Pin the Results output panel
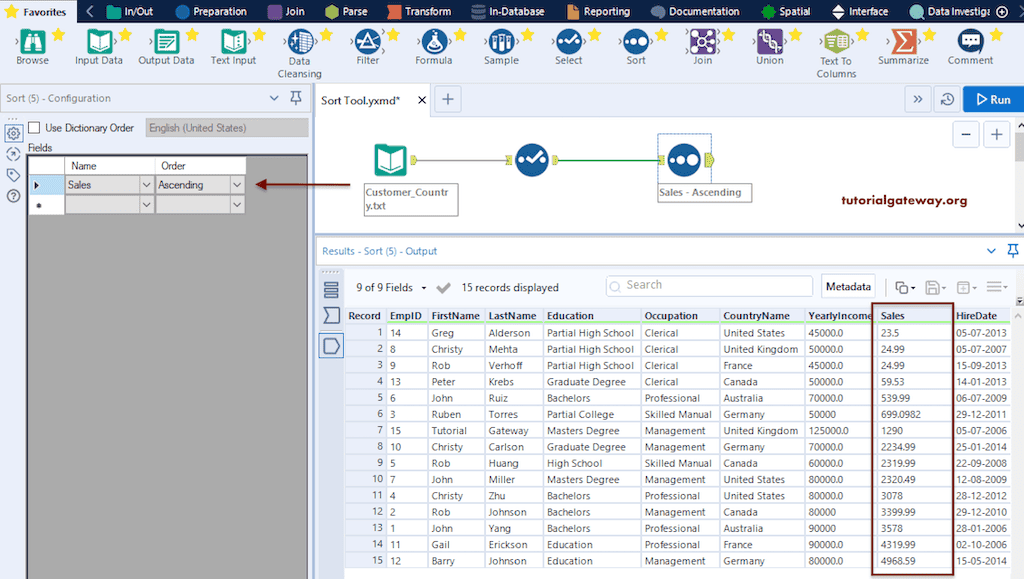Image resolution: width=1024 pixels, height=579 pixels. (x=1013, y=251)
